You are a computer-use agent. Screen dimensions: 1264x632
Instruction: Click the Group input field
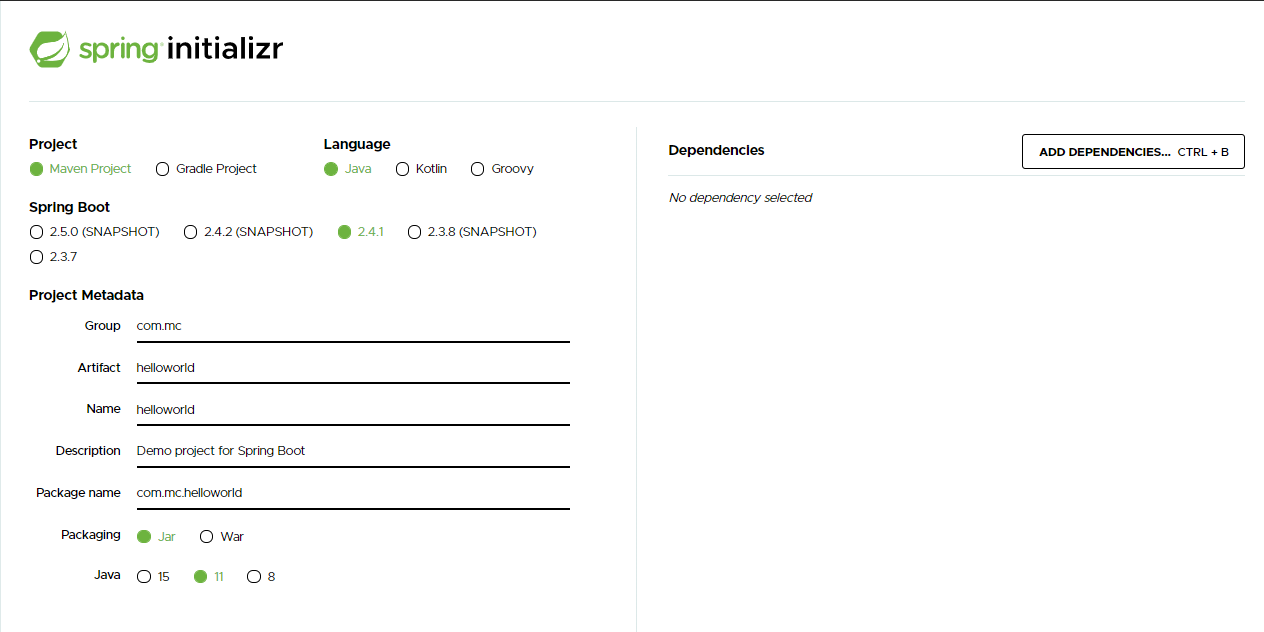tap(353, 326)
